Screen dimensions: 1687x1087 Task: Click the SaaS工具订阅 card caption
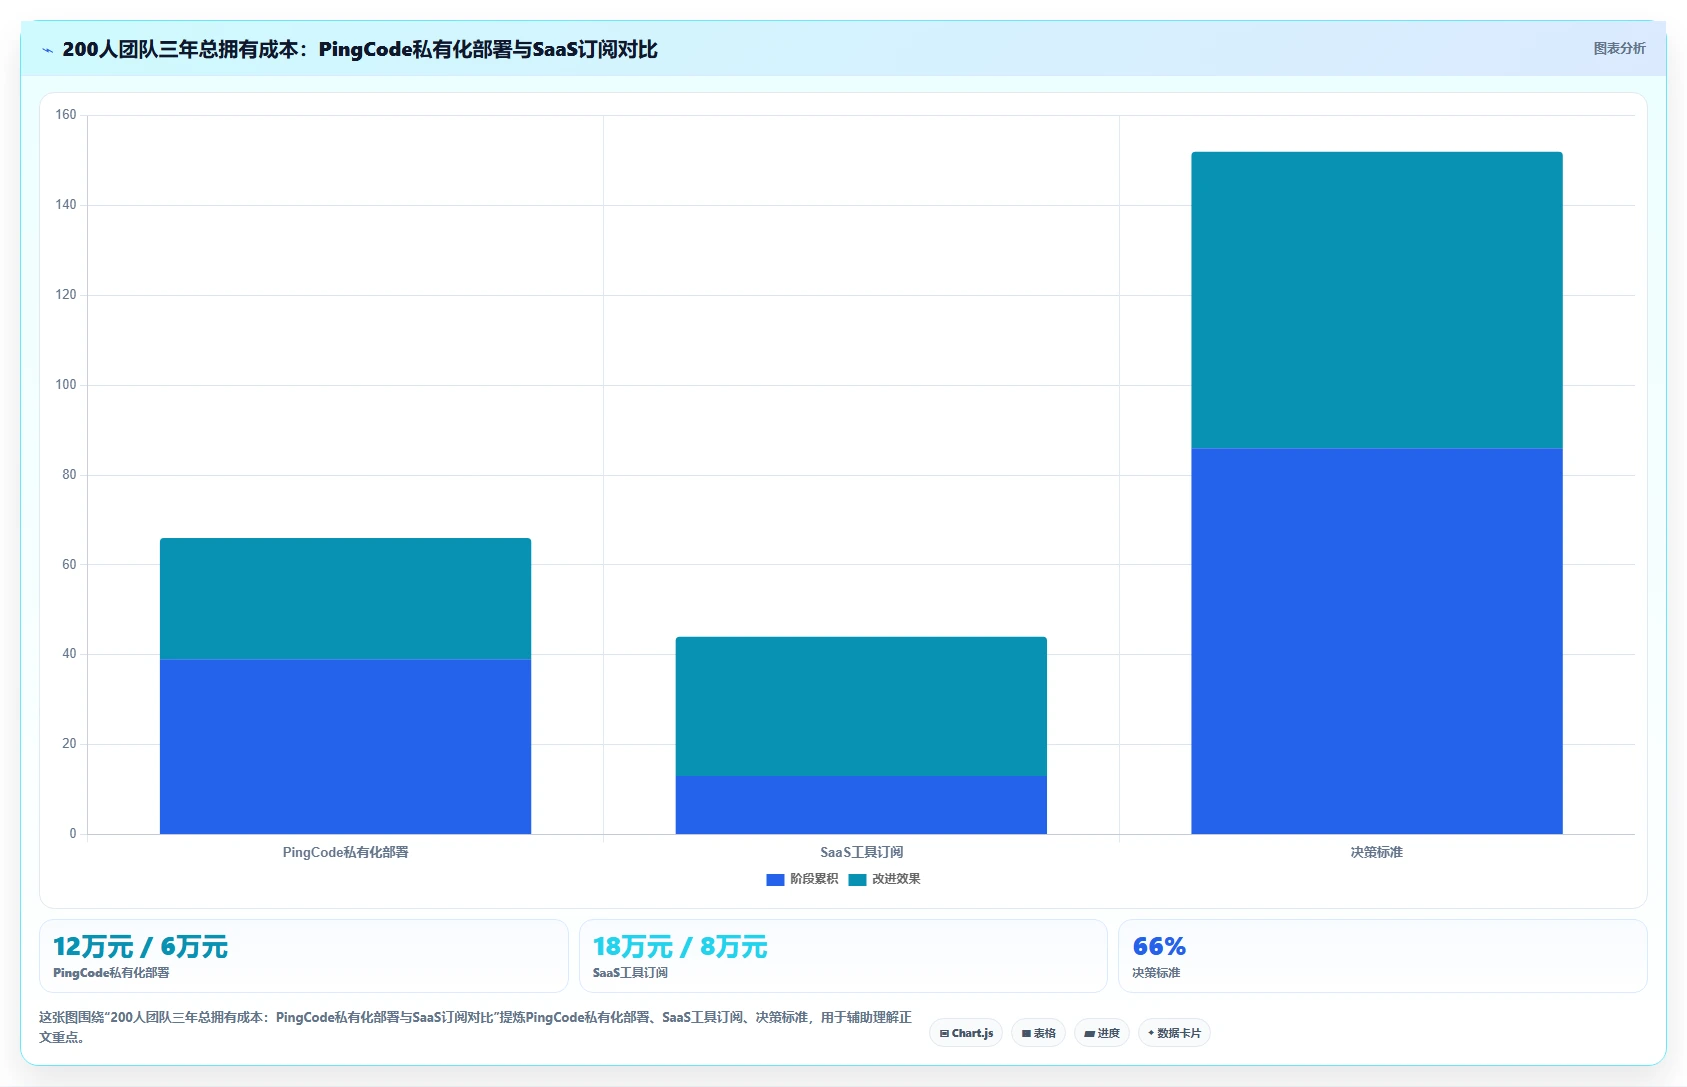point(630,973)
